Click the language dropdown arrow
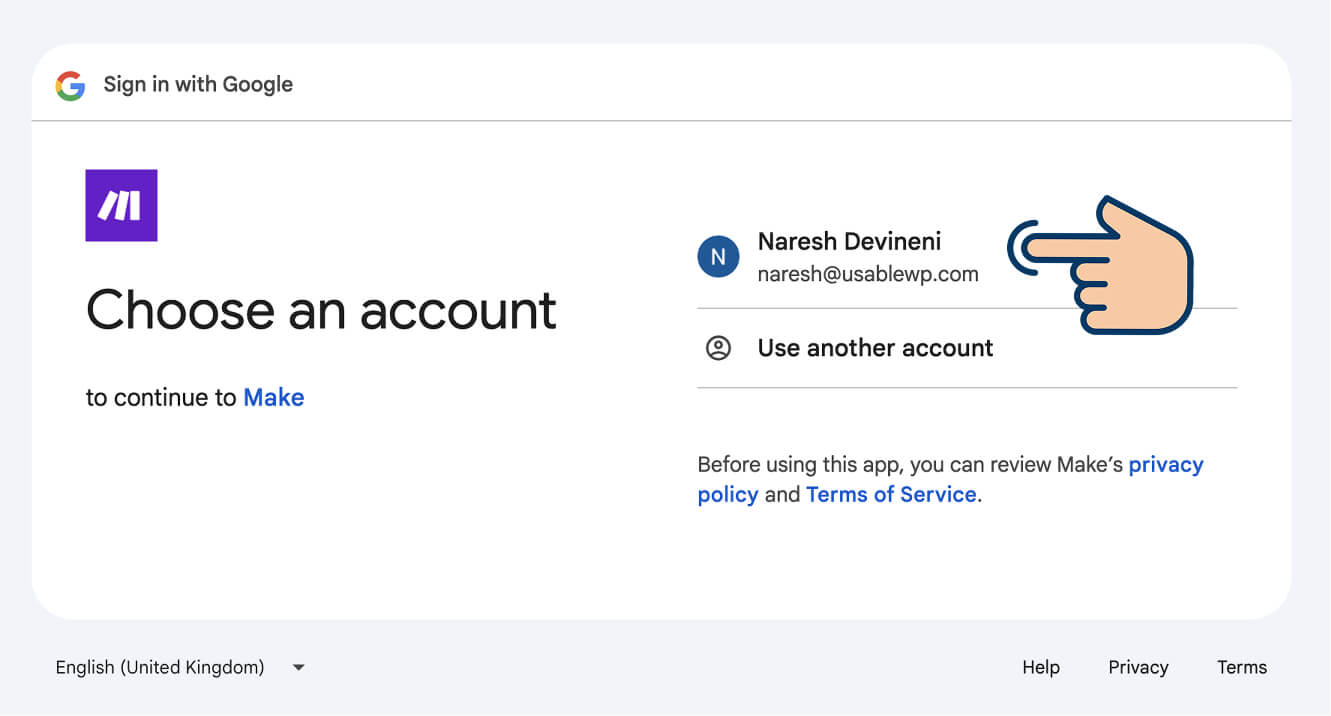1331x716 pixels. pyautogui.click(x=298, y=667)
